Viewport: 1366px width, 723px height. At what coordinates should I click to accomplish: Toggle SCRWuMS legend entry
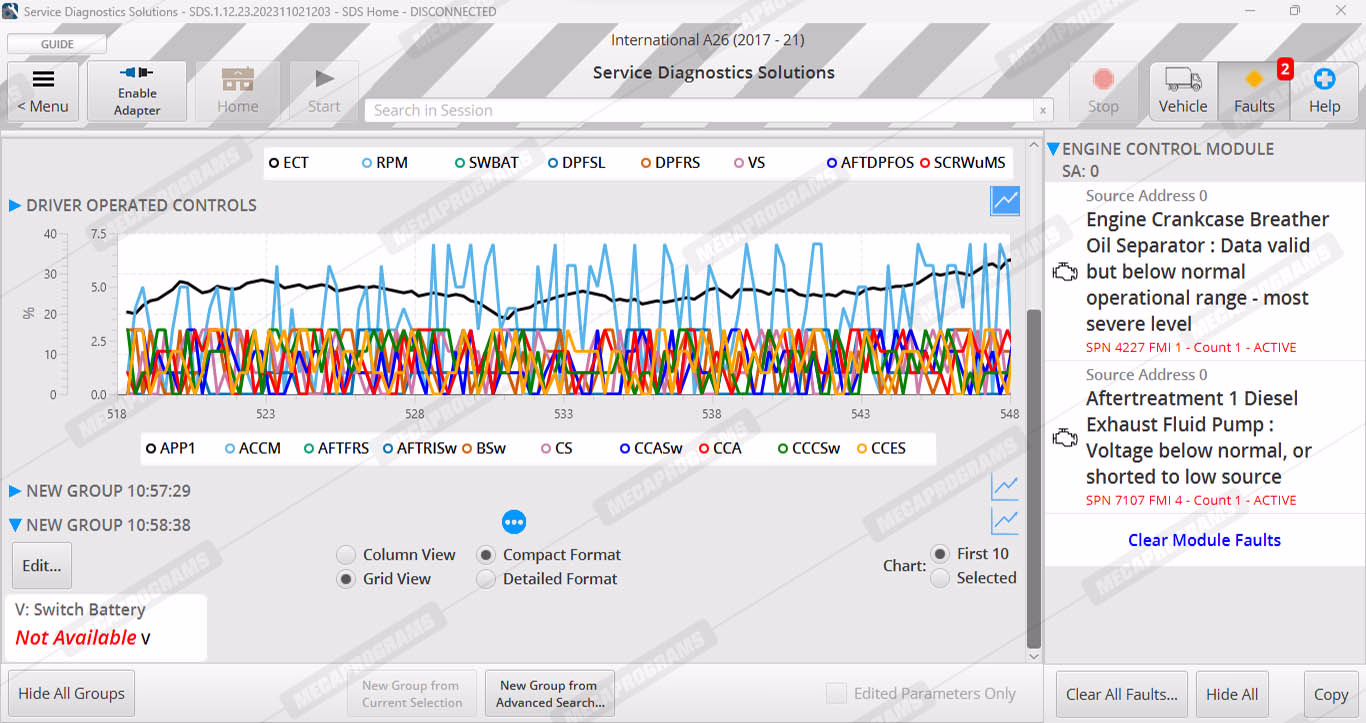point(963,162)
